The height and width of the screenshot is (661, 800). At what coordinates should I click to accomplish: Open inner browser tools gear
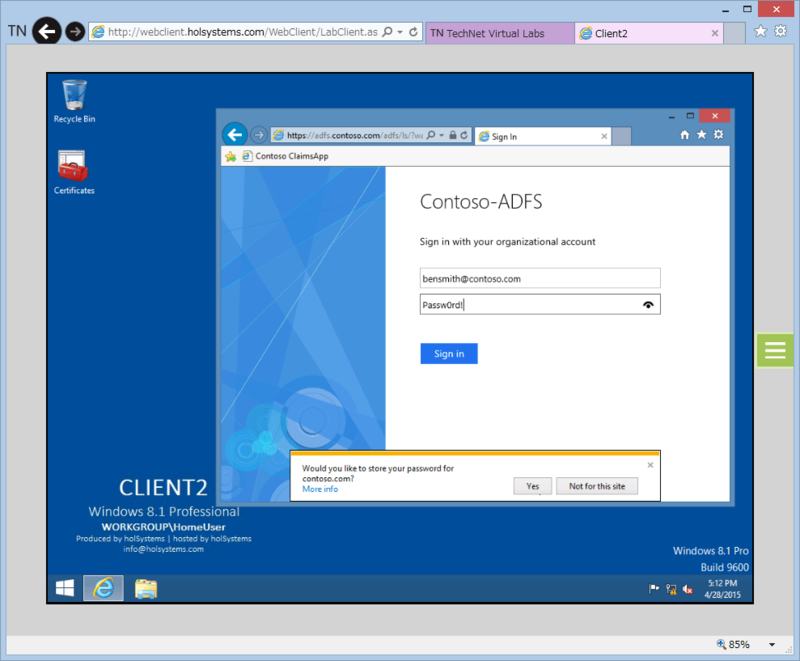pos(718,134)
